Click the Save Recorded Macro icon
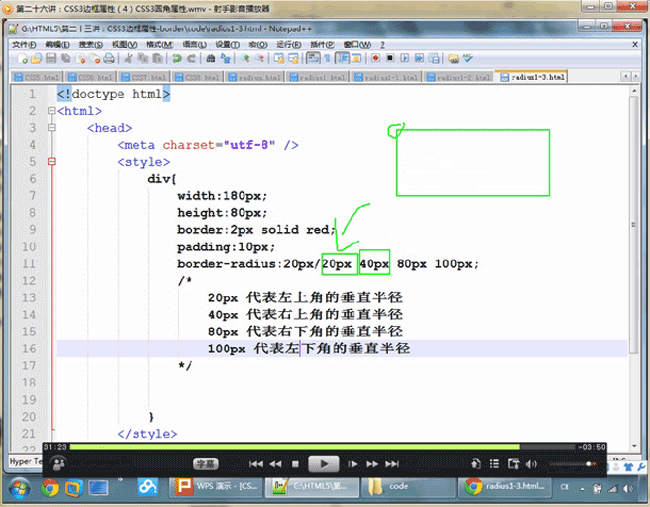The image size is (650, 507). (434, 58)
